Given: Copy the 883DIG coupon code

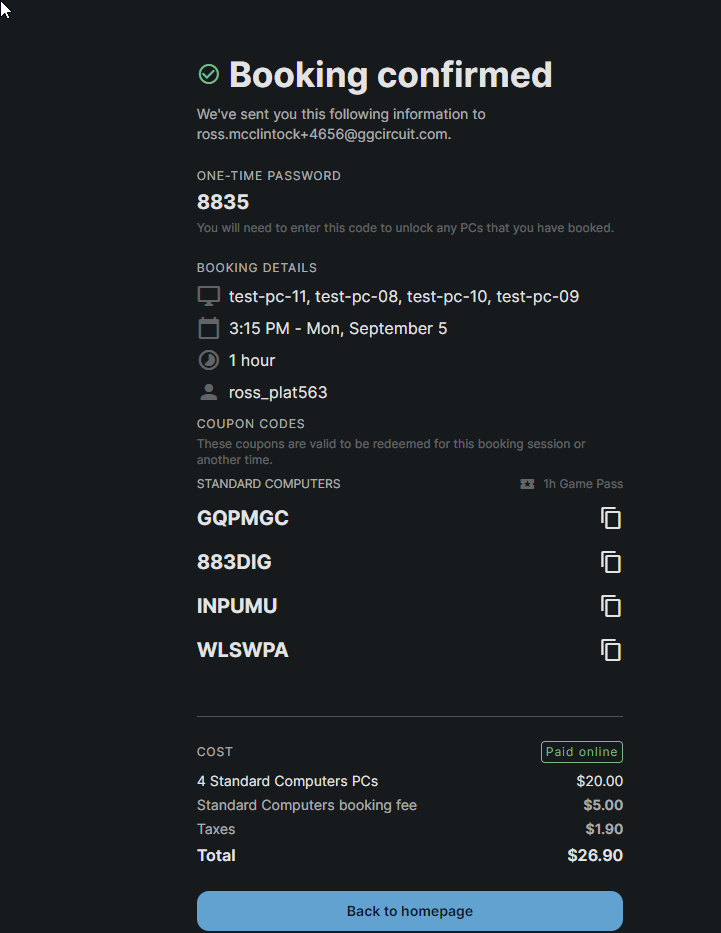Looking at the screenshot, I should click(611, 562).
